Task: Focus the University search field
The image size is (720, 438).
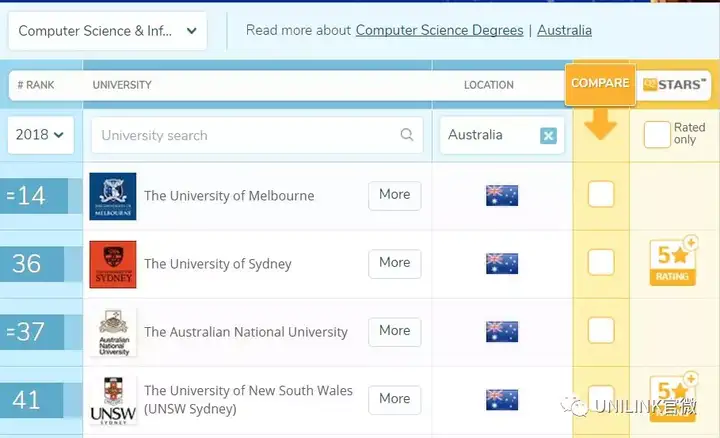Action: pos(257,135)
